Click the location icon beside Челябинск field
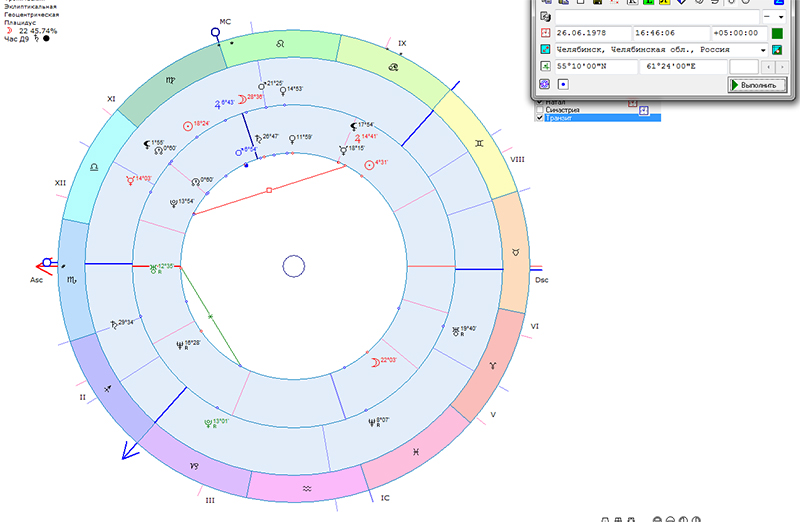 tap(545, 49)
